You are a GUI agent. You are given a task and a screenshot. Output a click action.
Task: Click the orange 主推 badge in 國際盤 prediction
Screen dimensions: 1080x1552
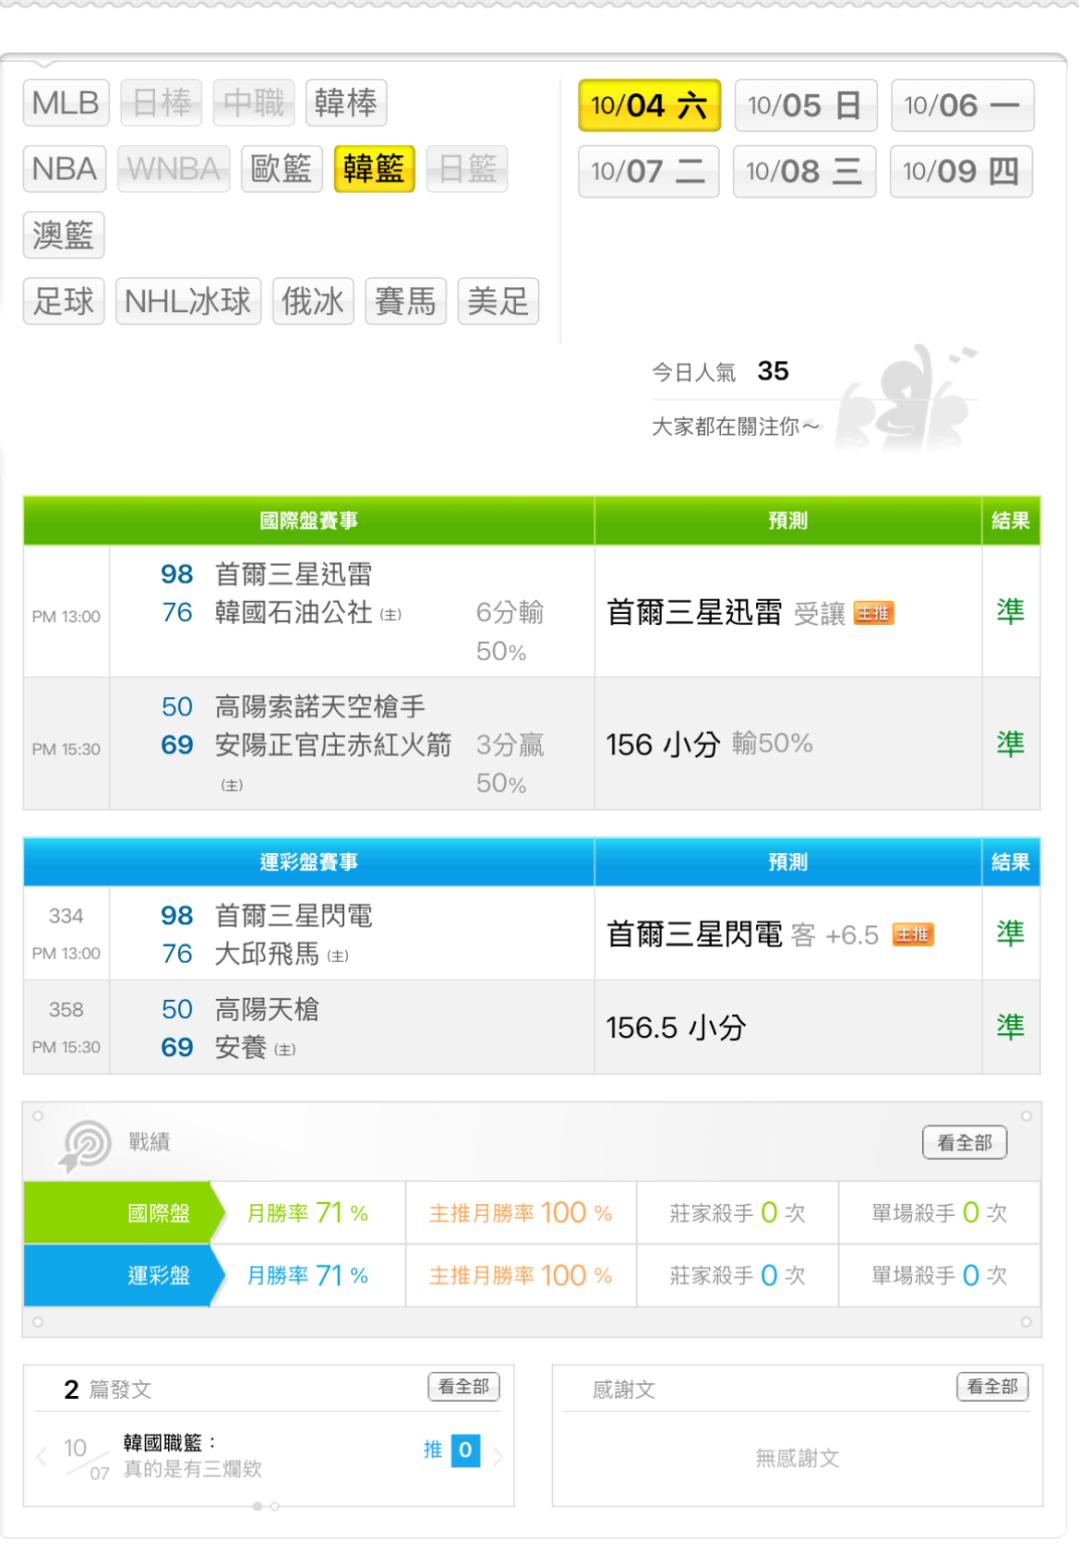click(873, 613)
